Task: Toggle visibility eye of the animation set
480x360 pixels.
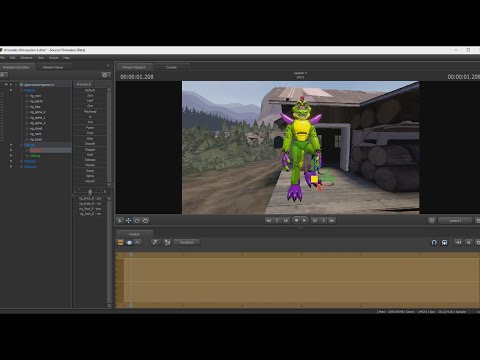Action: click(6, 85)
